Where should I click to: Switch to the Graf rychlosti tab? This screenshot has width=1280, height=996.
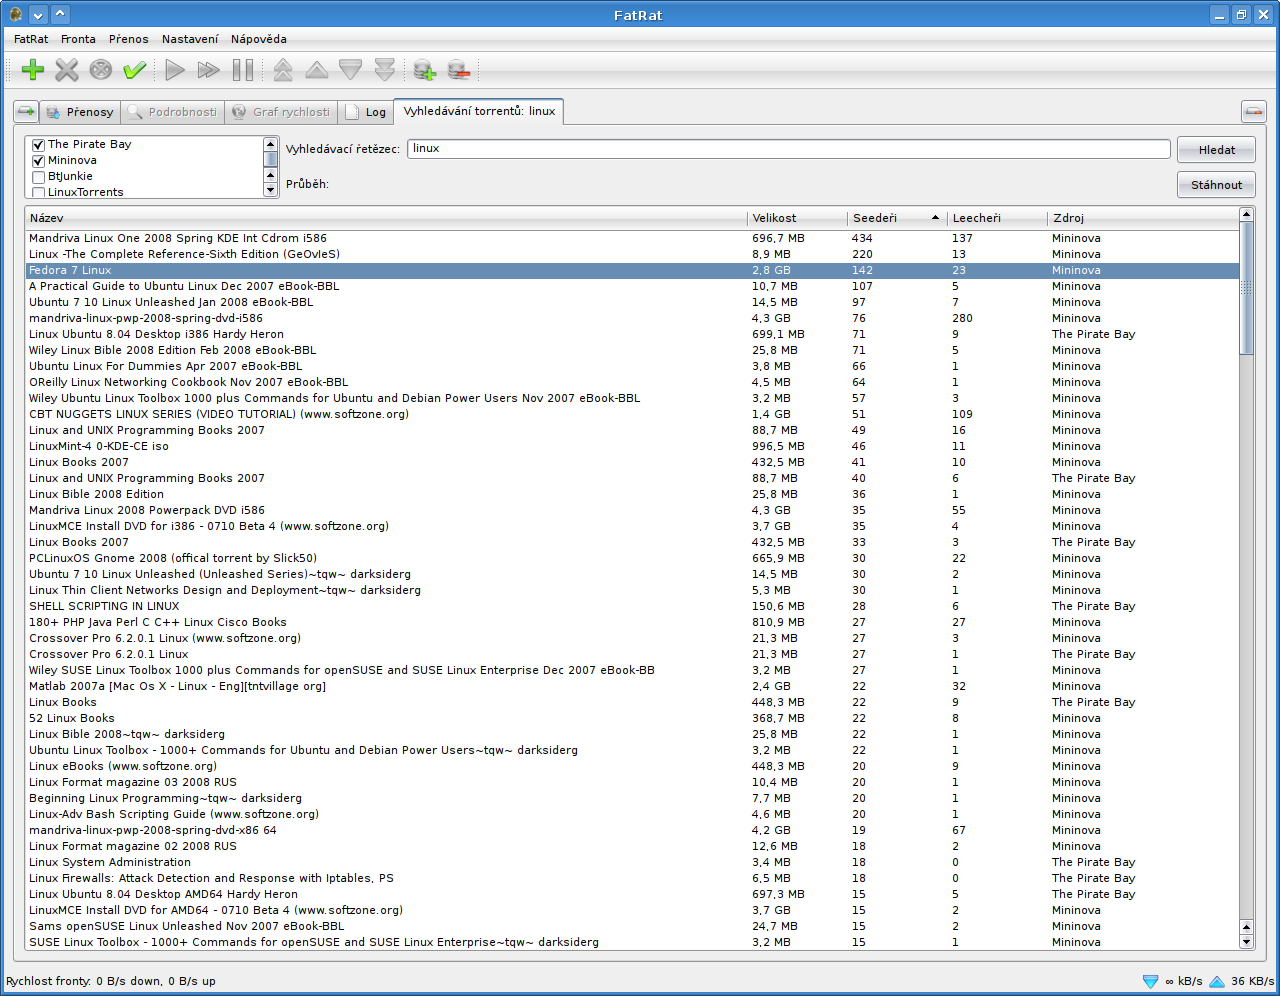281,112
